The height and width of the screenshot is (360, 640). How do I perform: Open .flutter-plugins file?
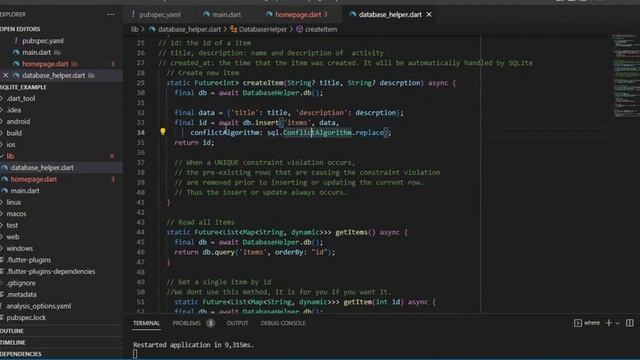29,260
